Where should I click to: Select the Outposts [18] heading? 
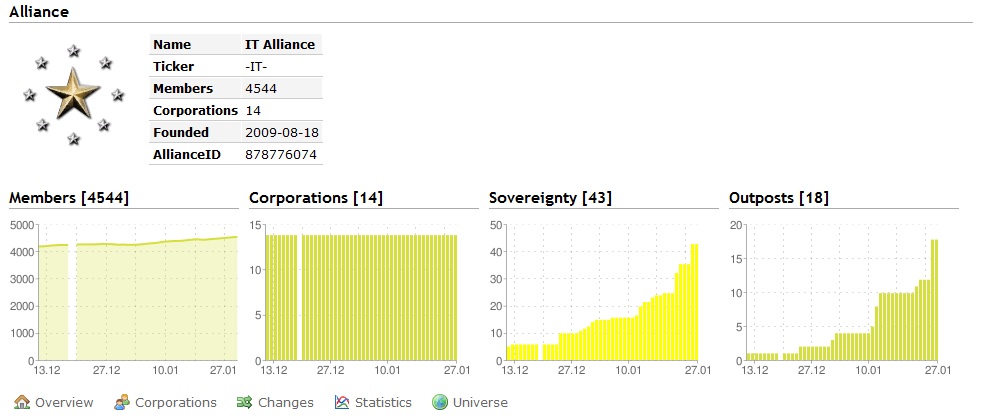point(779,198)
